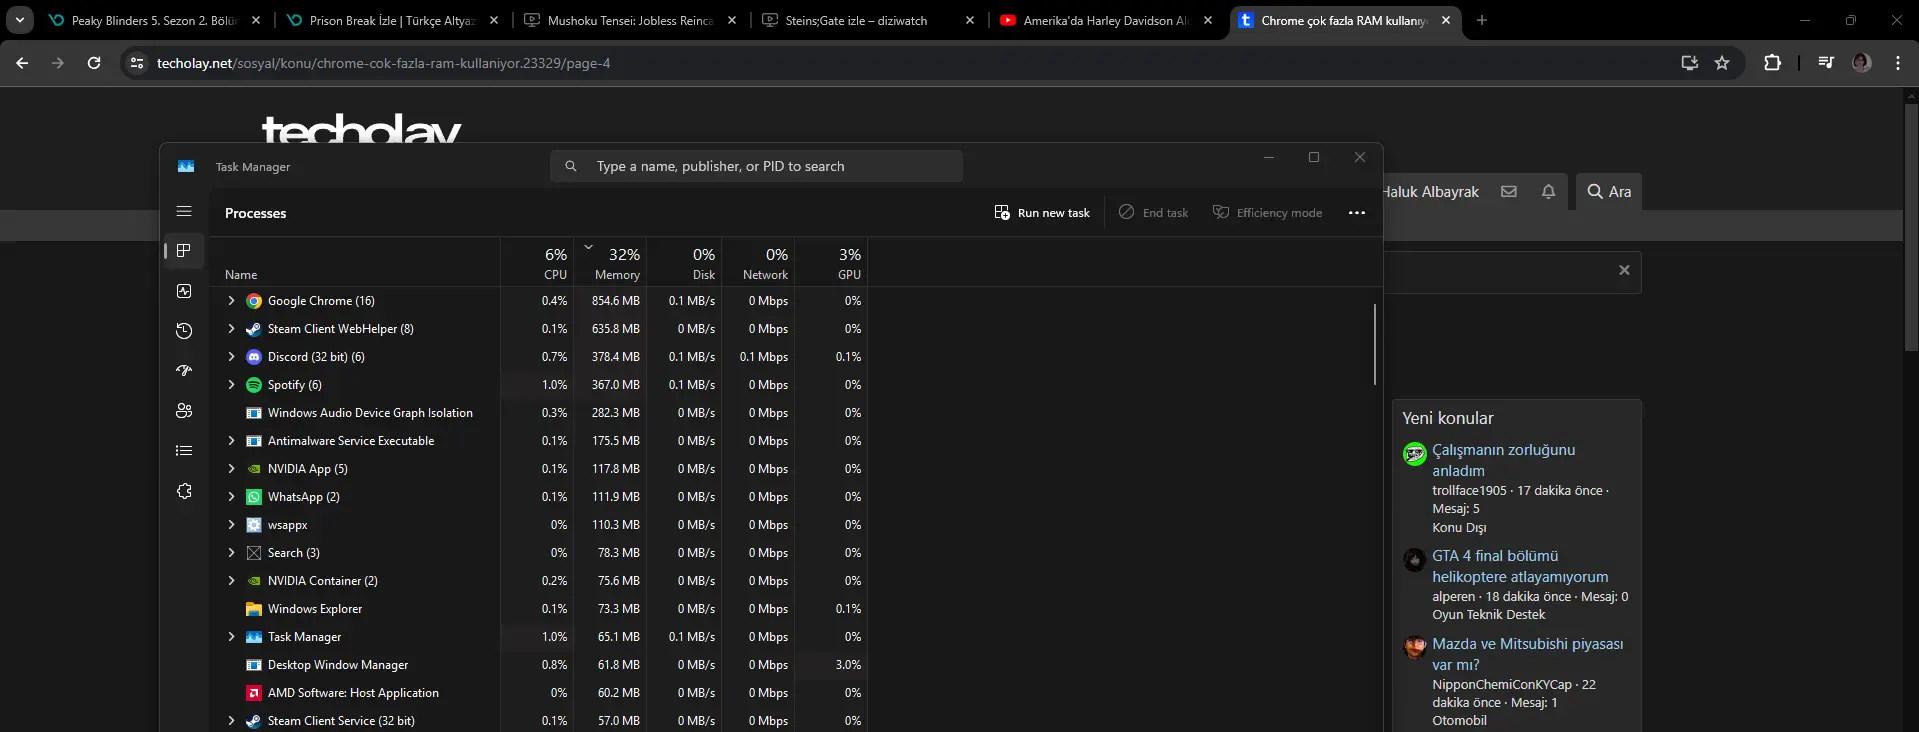Open Users page icon in sidebar

click(x=184, y=411)
